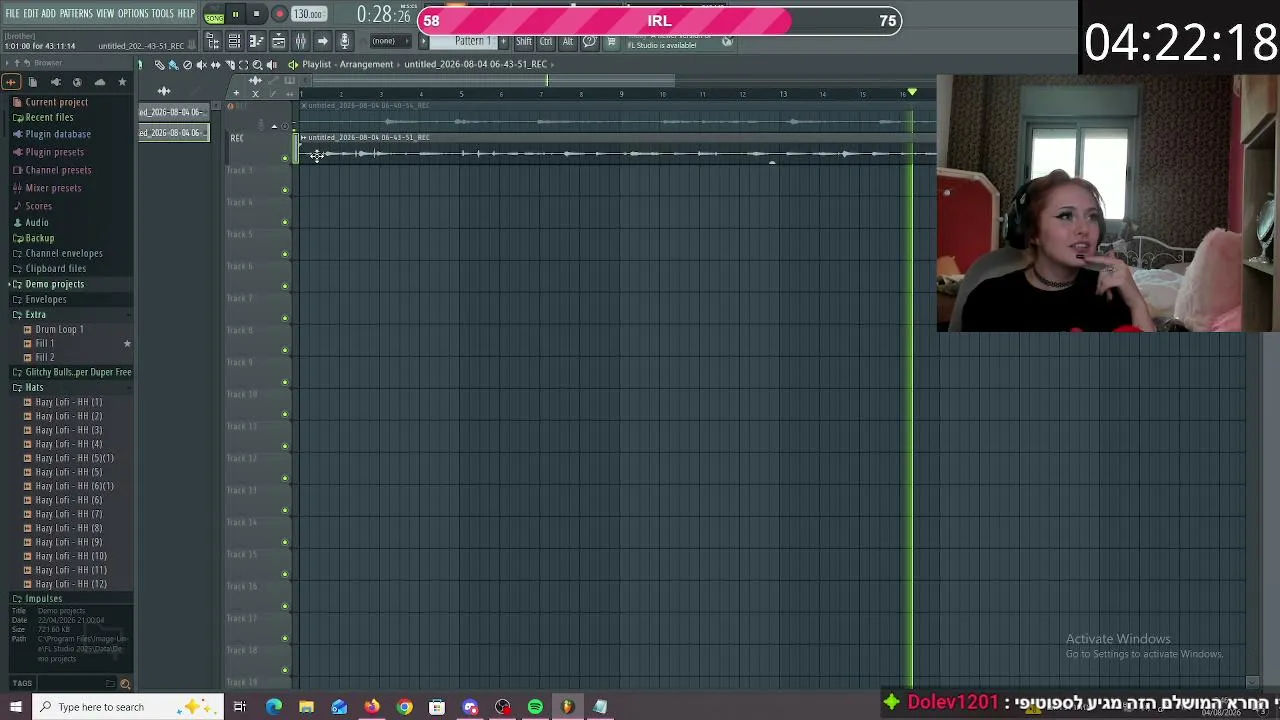Open the FILE menu
This screenshot has width=1280, height=720.
click(12, 13)
